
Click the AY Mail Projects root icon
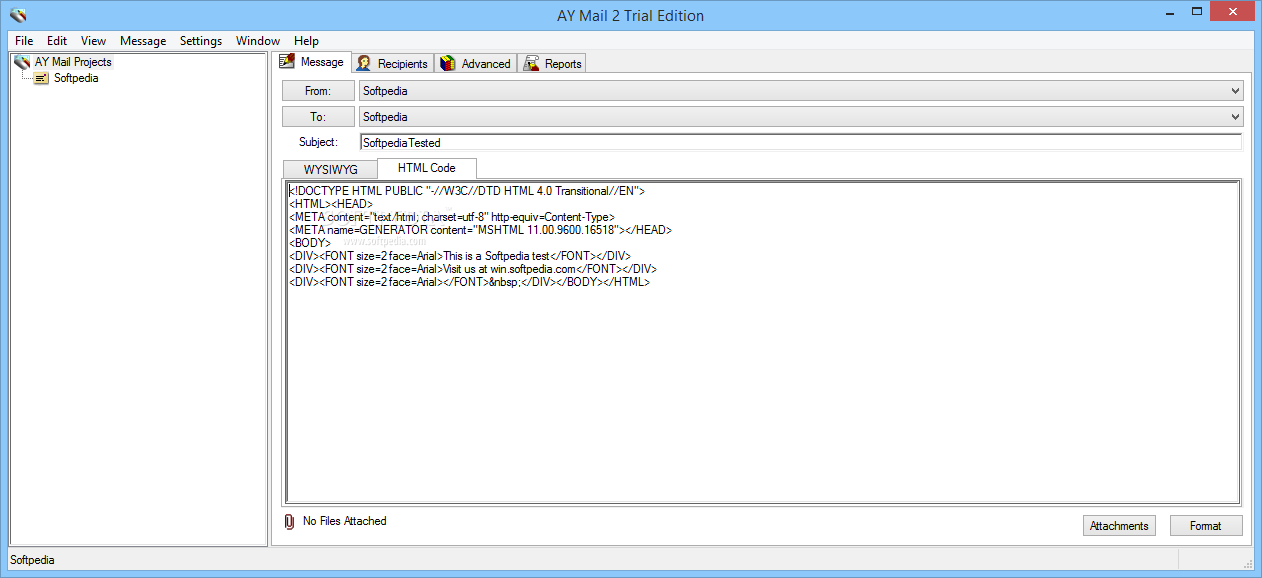tap(22, 62)
